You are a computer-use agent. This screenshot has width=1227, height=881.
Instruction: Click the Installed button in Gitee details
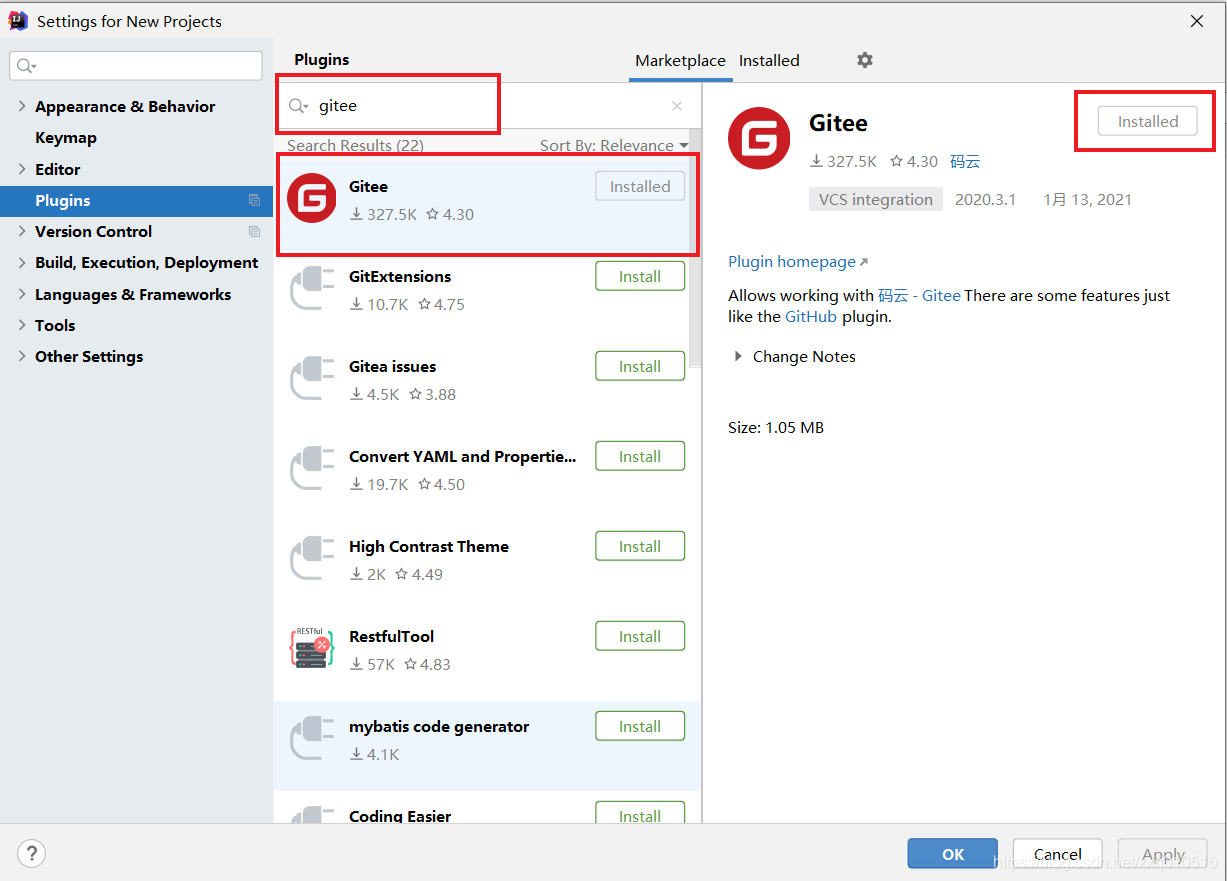[1148, 121]
